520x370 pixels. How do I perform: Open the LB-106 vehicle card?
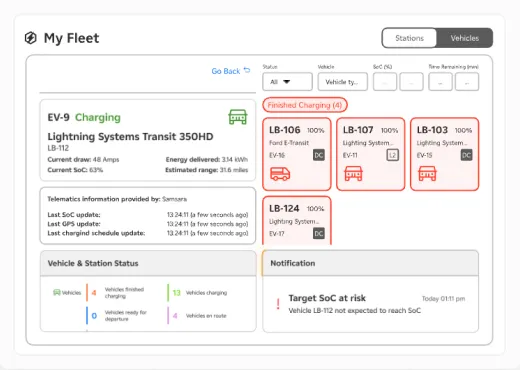tap(297, 154)
